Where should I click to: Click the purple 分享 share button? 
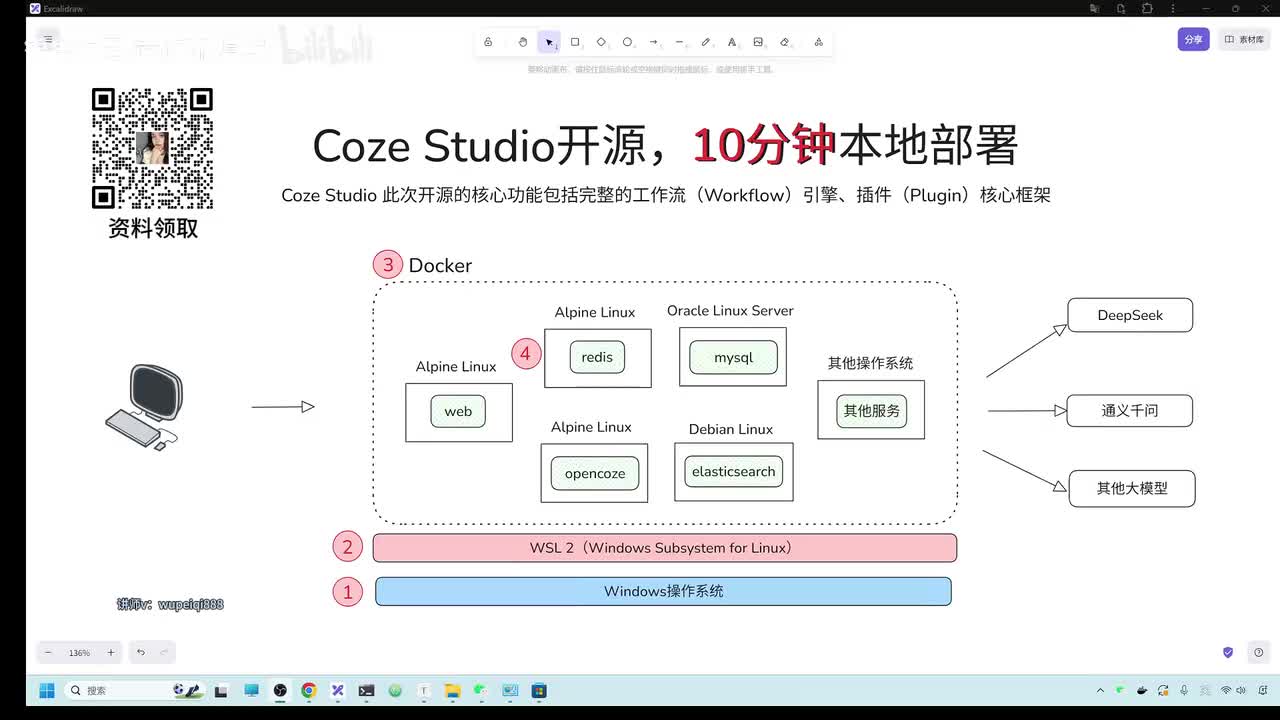[x=1193, y=40]
